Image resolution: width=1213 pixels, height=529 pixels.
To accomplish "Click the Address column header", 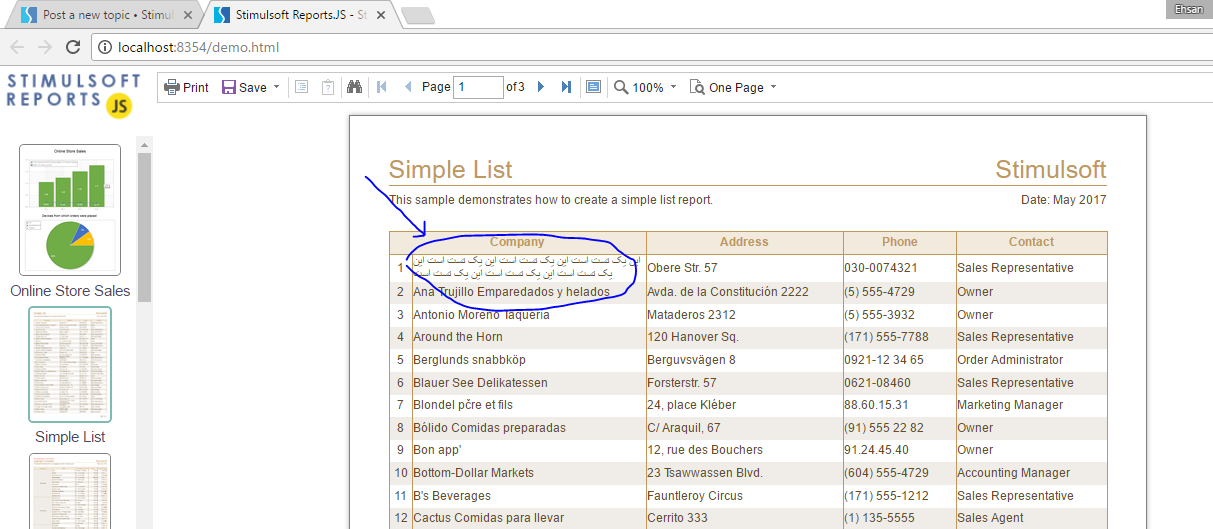I will coord(744,242).
